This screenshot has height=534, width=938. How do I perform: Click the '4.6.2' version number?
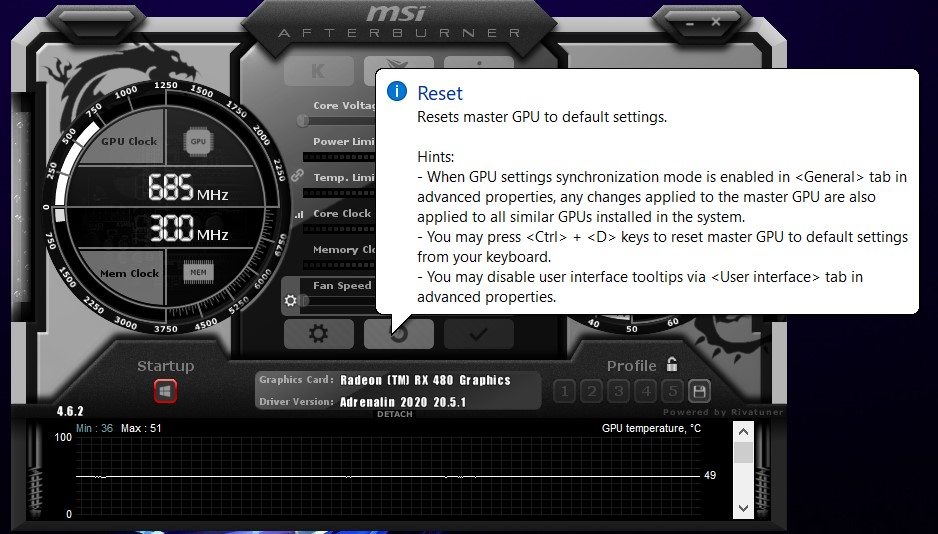click(70, 411)
